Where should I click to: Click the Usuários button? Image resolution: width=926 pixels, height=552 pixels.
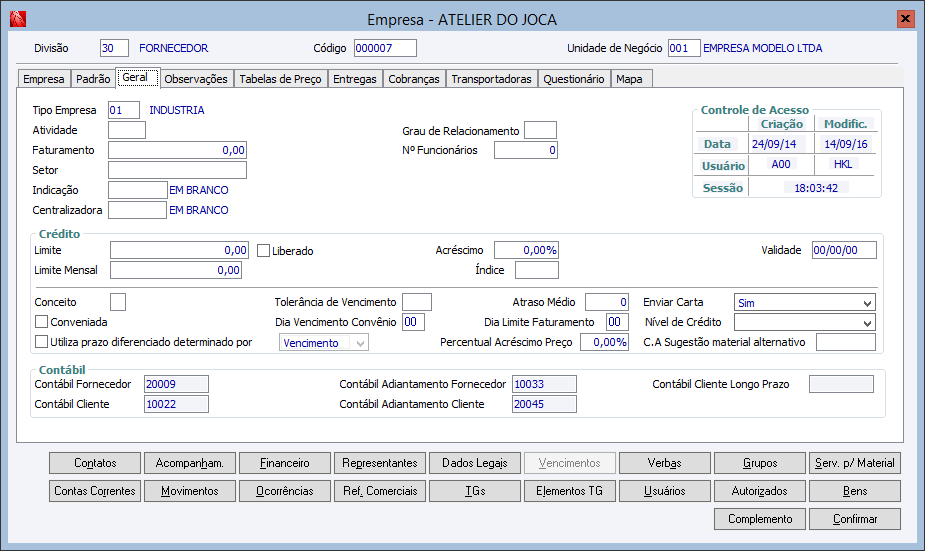click(665, 491)
